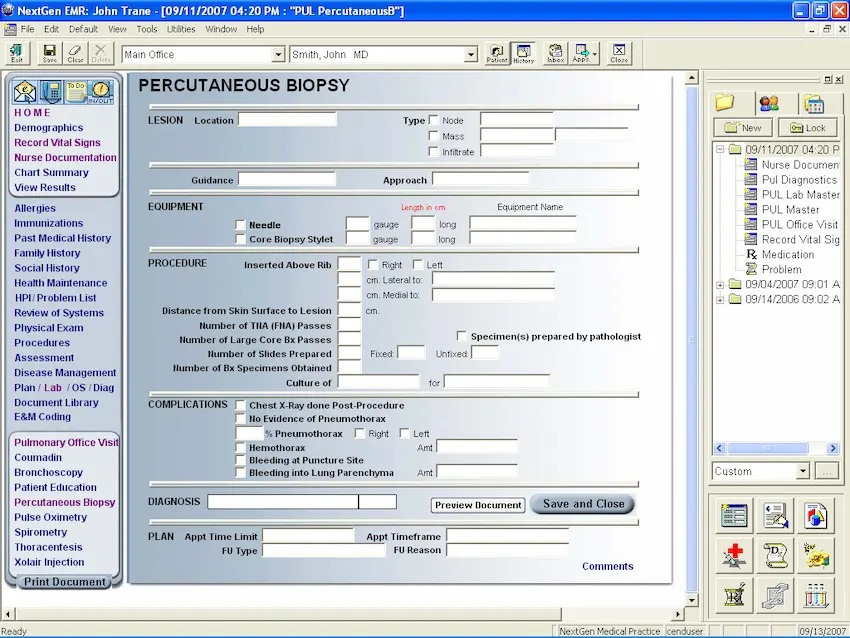
Task: Open Apps from the toolbar
Action: tap(582, 52)
